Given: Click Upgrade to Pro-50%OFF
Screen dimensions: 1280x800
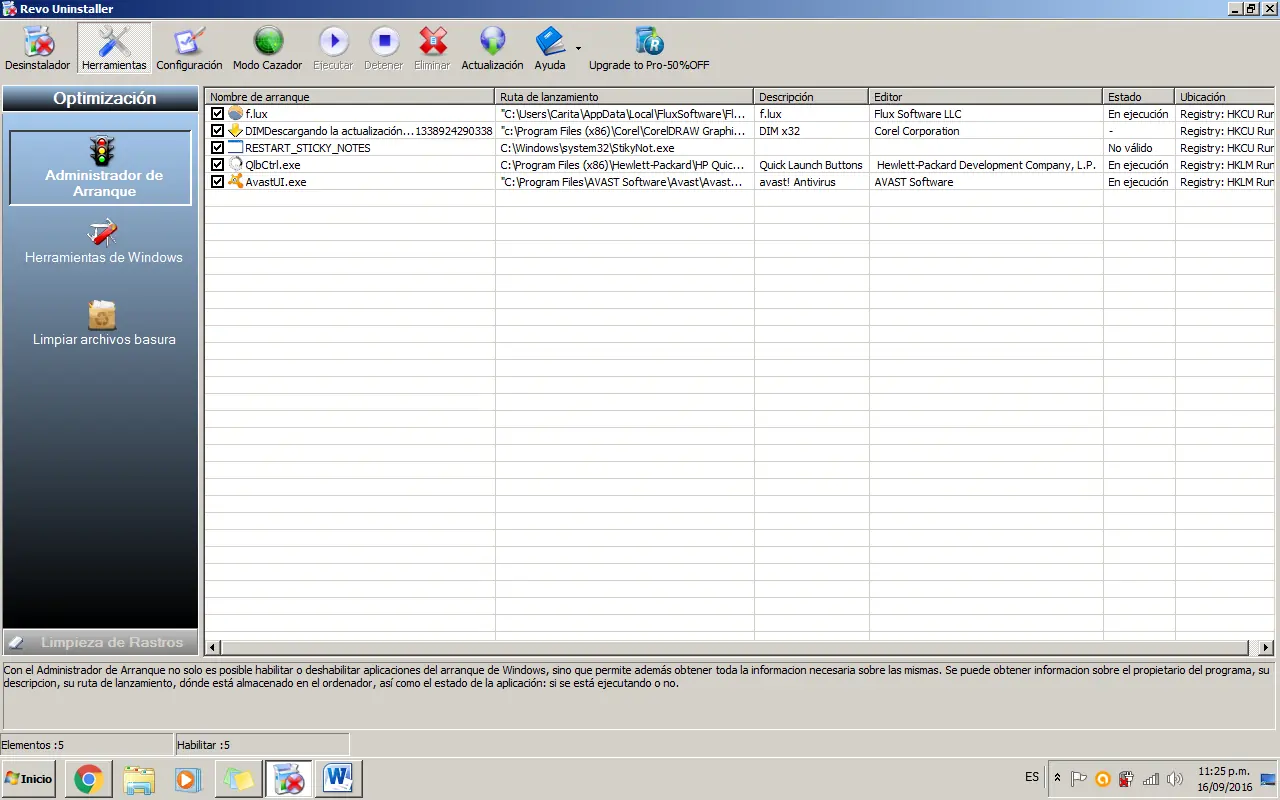Looking at the screenshot, I should click(x=649, y=48).
